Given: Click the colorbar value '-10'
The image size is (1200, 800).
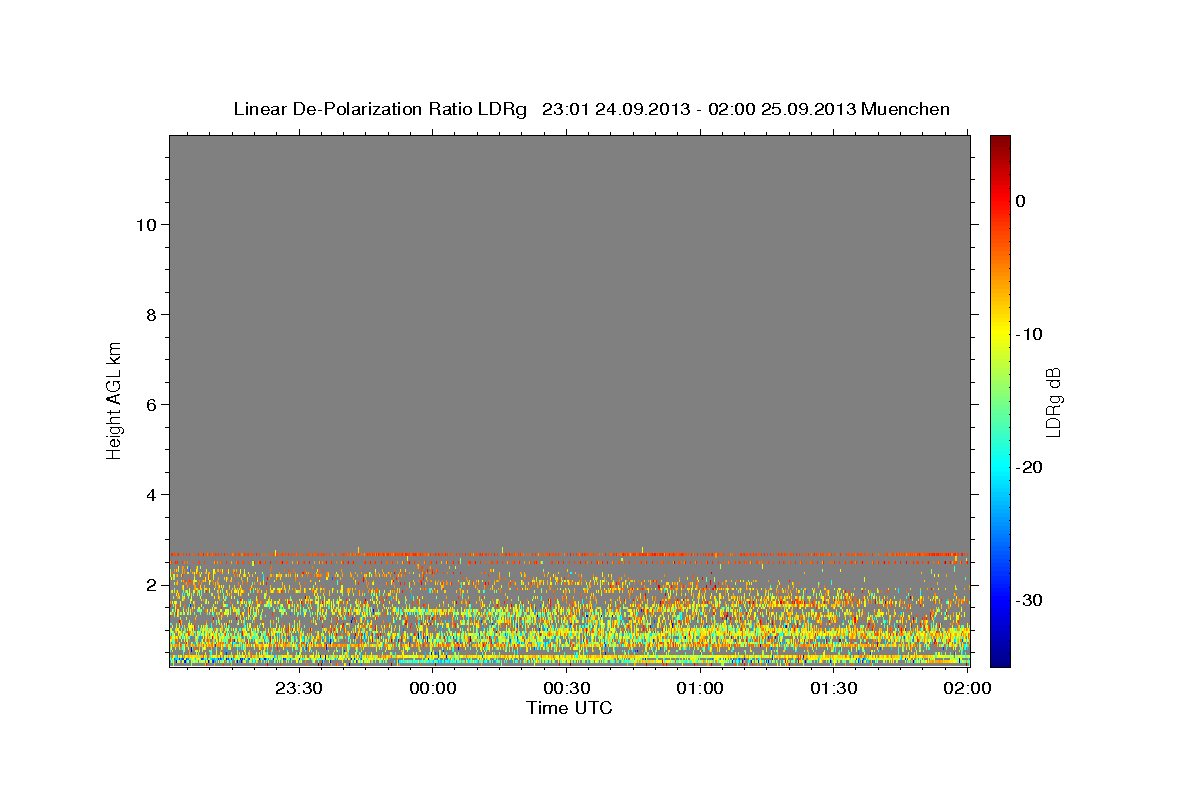Looking at the screenshot, I should pos(1030,334).
